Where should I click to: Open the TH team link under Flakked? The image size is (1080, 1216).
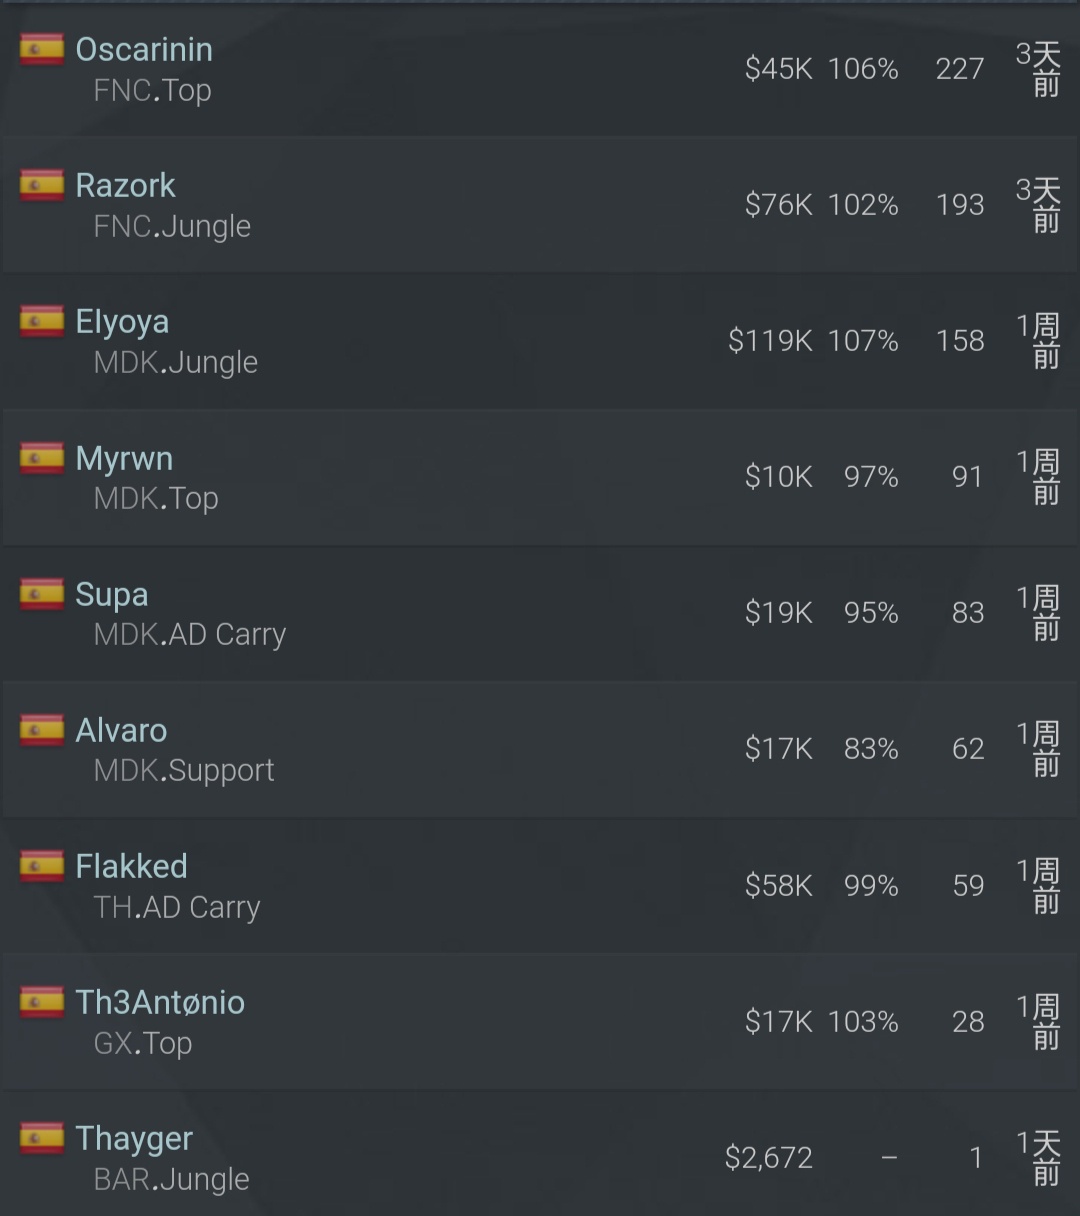[112, 907]
